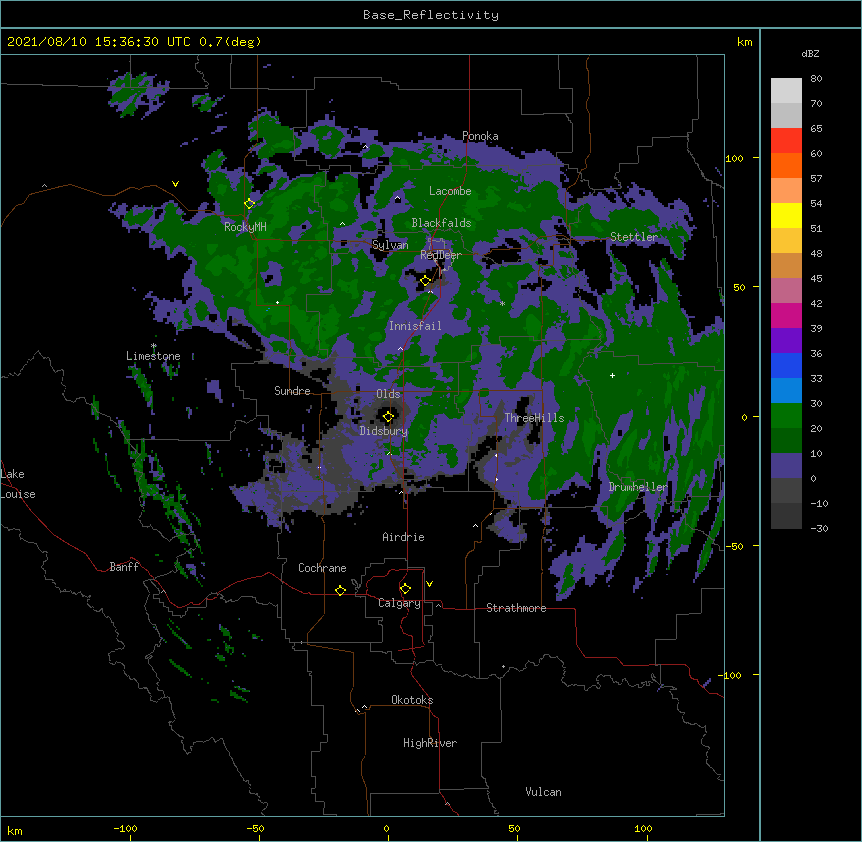Click the bright green 20–30 dBZ legend swatch

coord(786,416)
